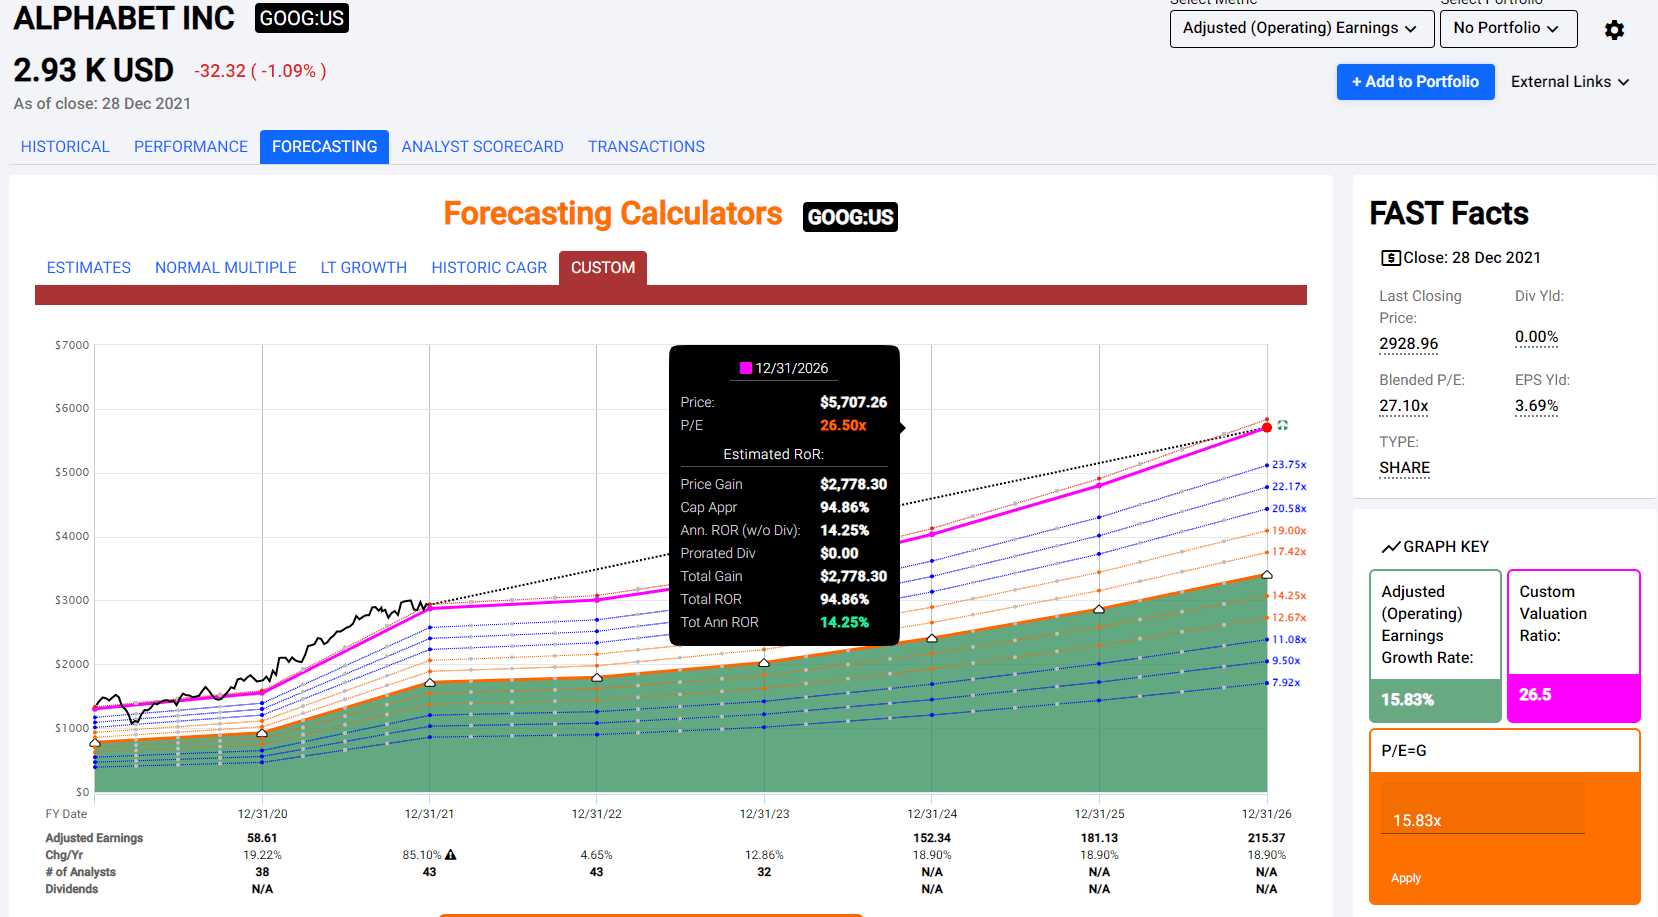Click the Adjusted Earnings value 181.13
The width and height of the screenshot is (1658, 917).
(x=1099, y=838)
